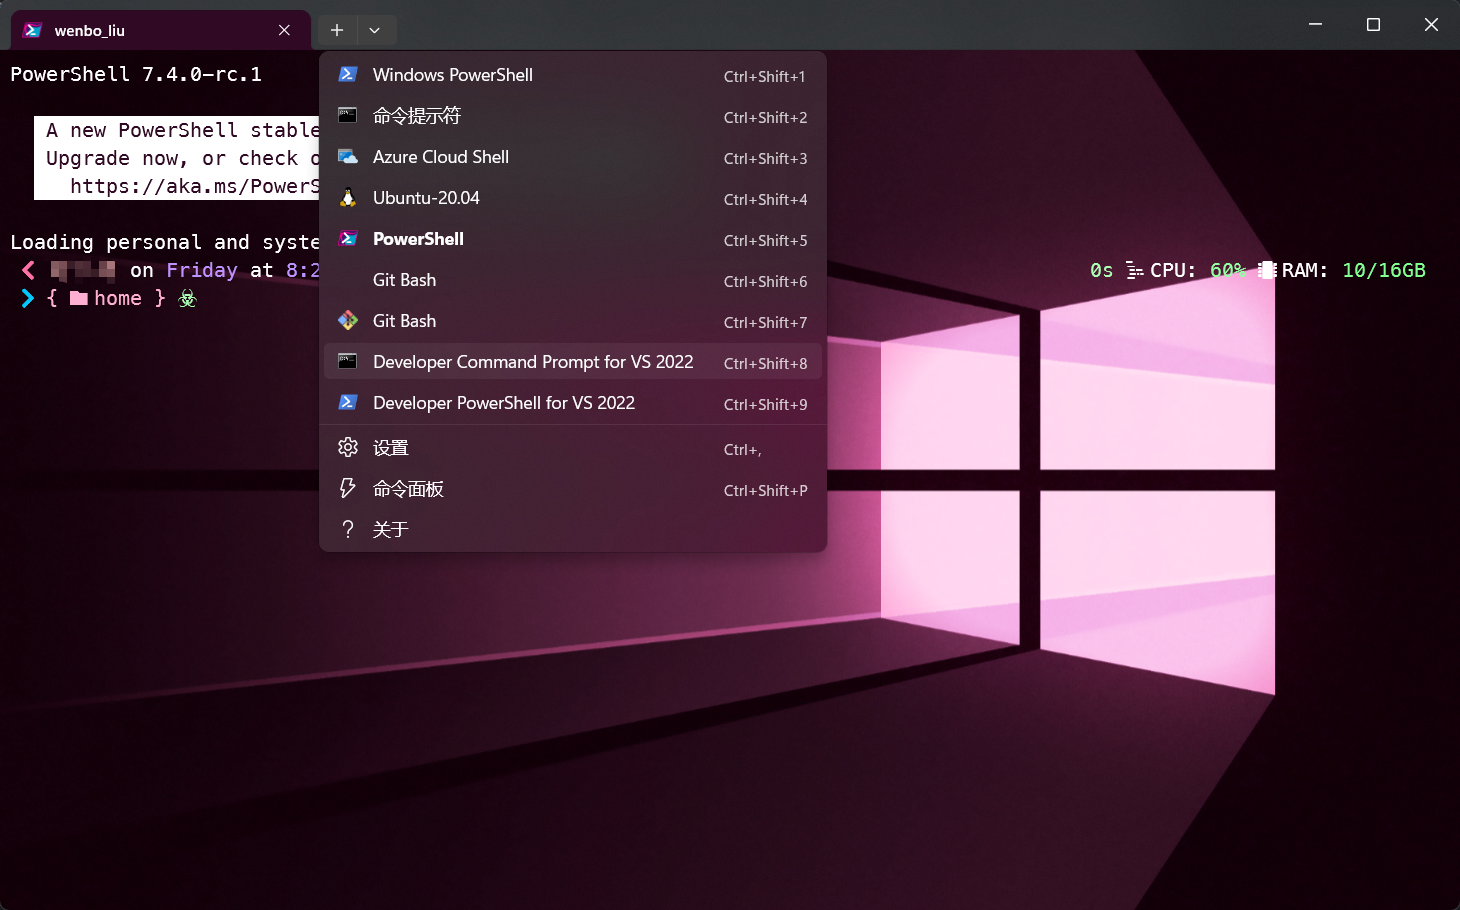Click the Developer PowerShell icon
1460x910 pixels.
pos(348,402)
